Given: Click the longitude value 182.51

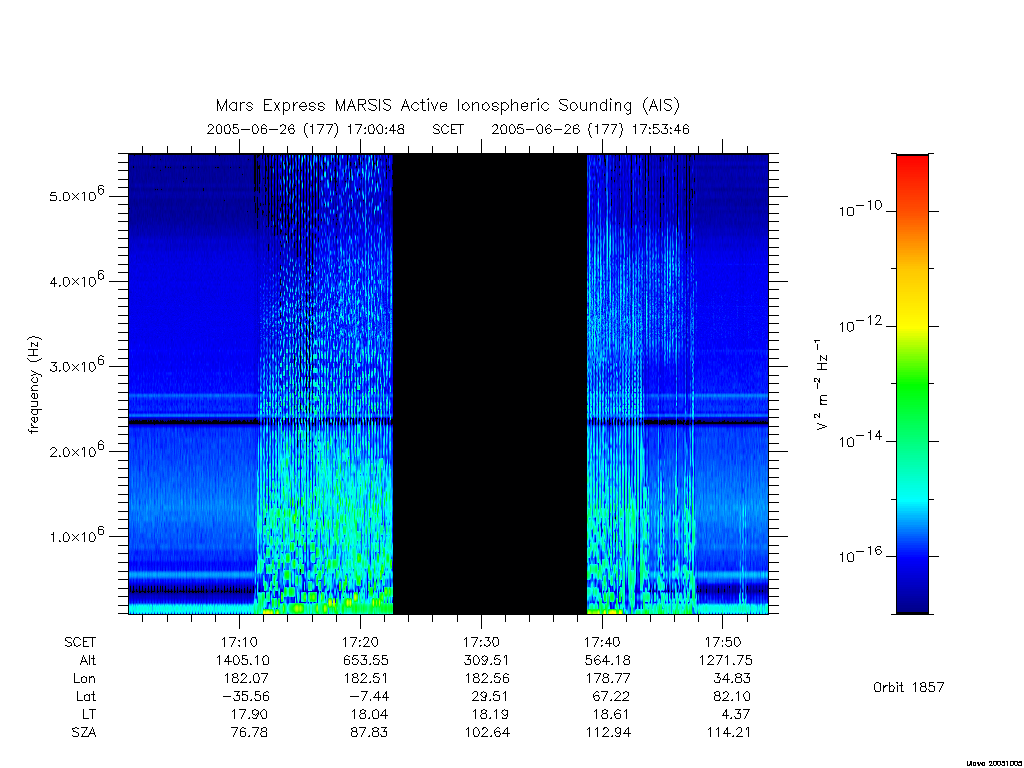Looking at the screenshot, I should [x=365, y=679].
